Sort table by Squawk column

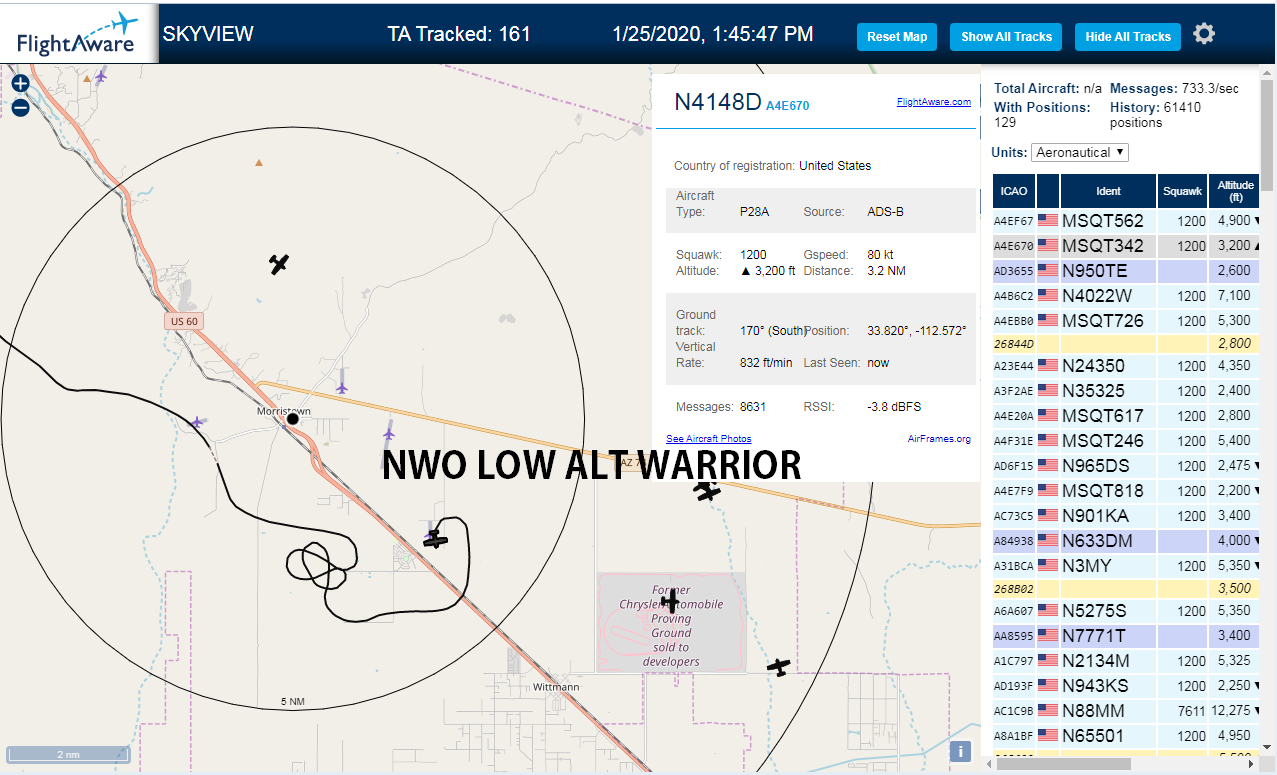(x=1183, y=190)
